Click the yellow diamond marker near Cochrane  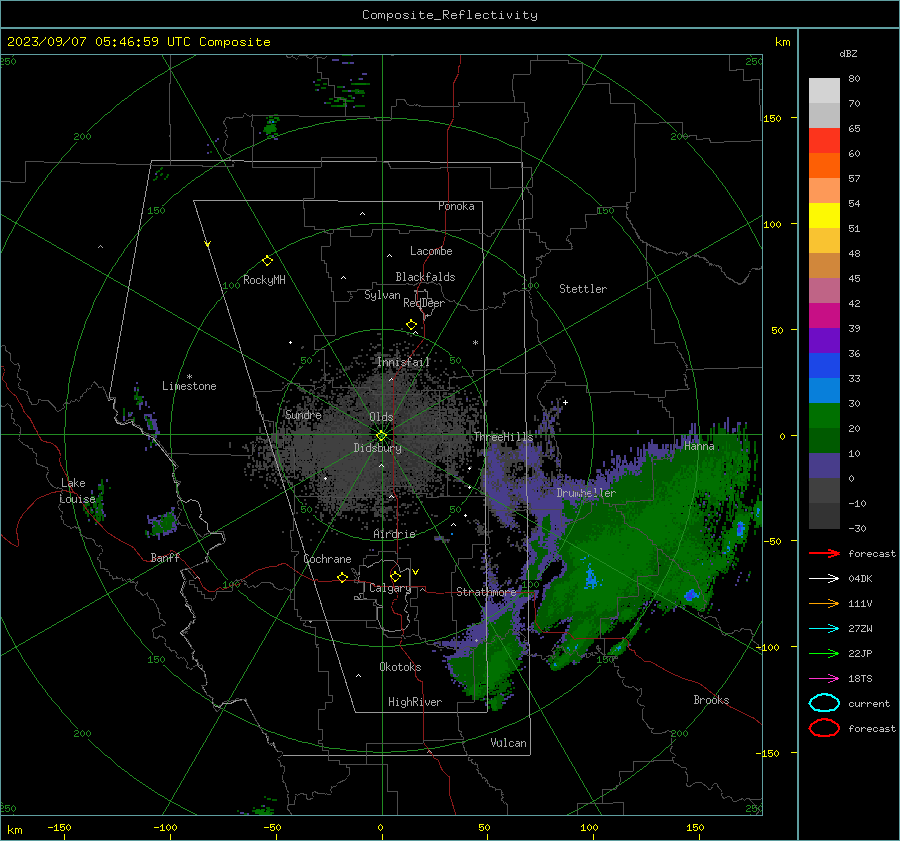coord(342,578)
